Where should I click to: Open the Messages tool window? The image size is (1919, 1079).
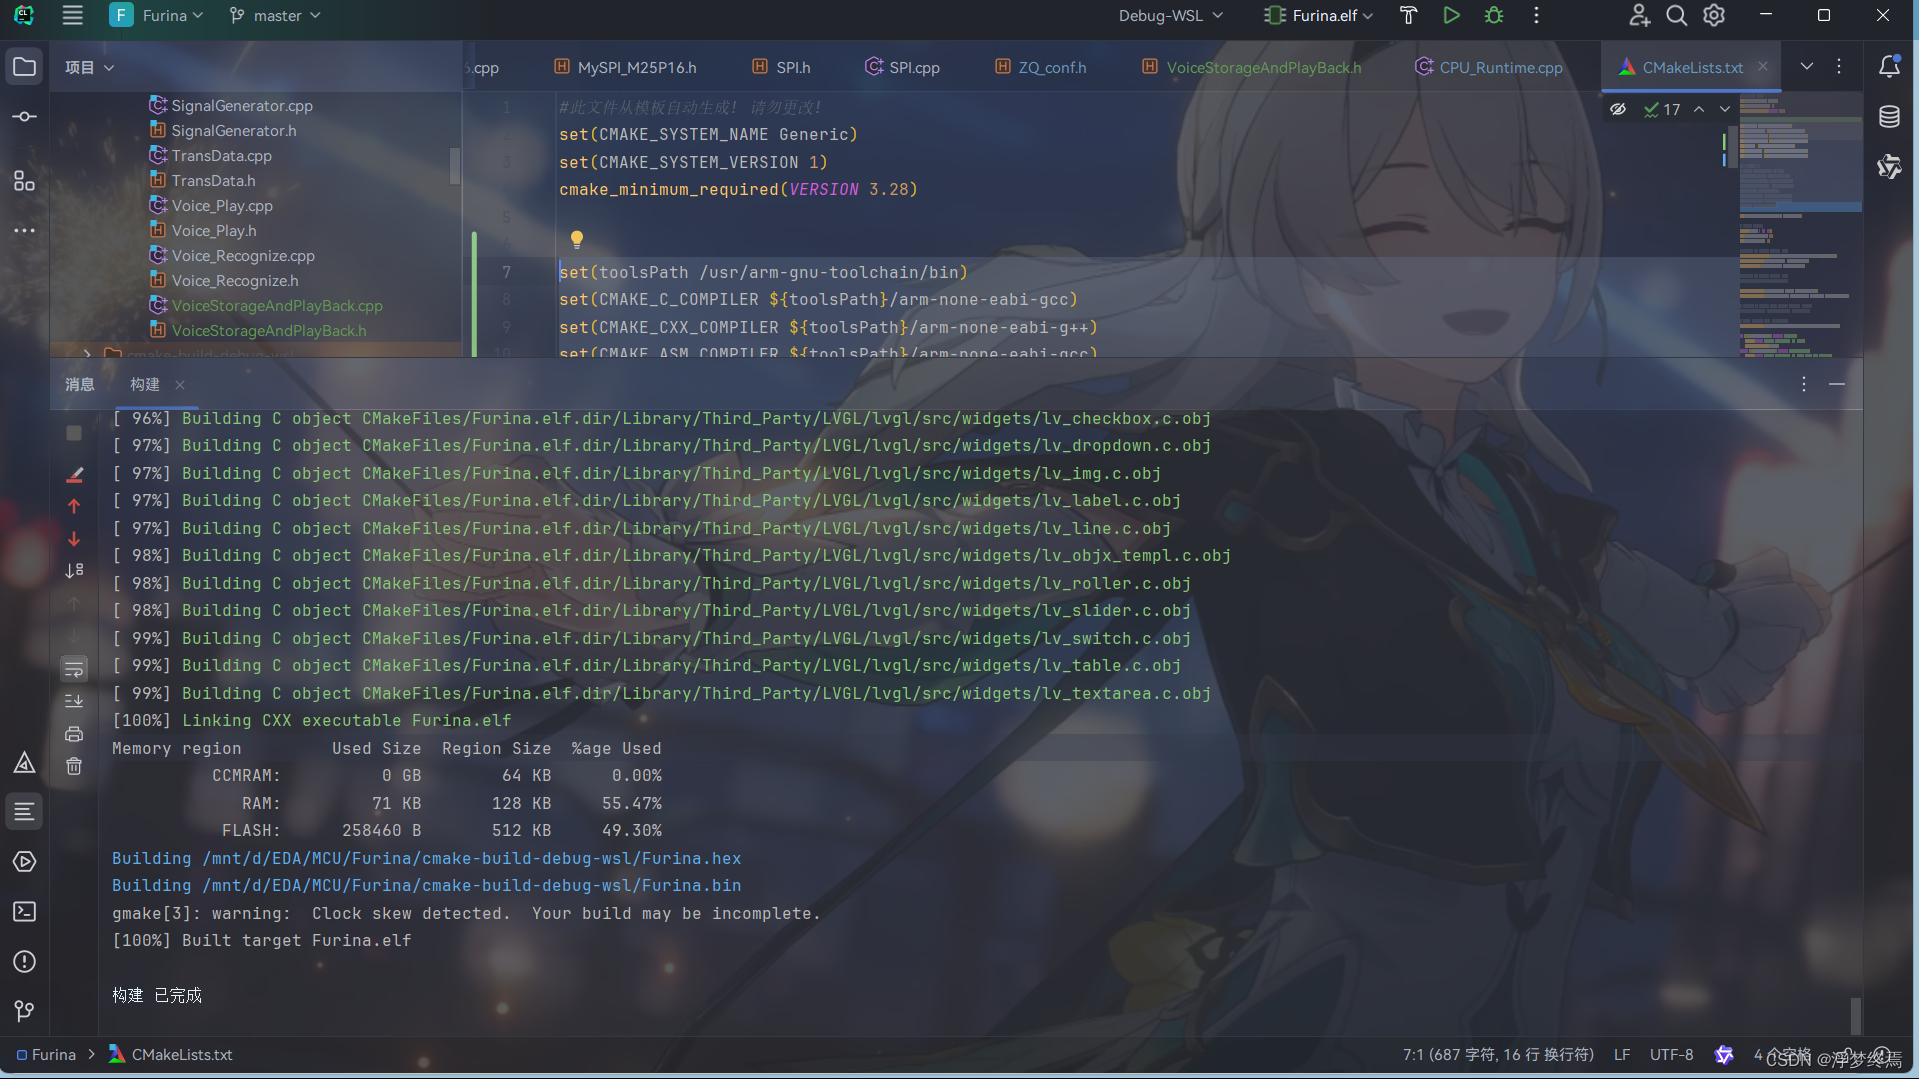coord(24,811)
